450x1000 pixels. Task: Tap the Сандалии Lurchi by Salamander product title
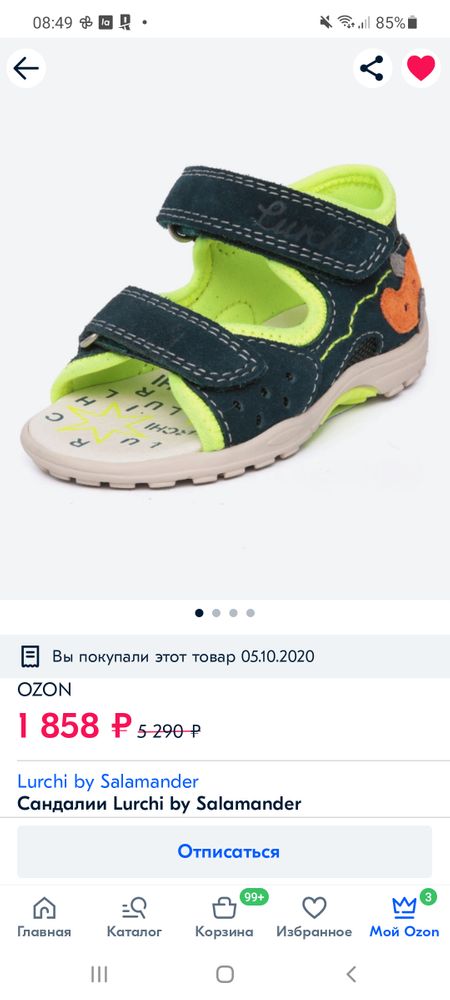(159, 804)
